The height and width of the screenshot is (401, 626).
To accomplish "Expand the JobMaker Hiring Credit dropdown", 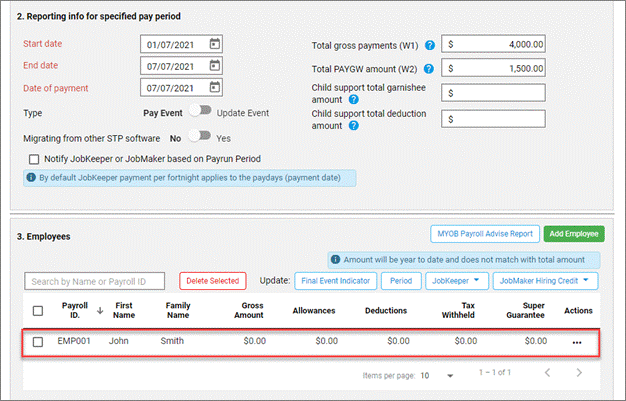I will 545,281.
